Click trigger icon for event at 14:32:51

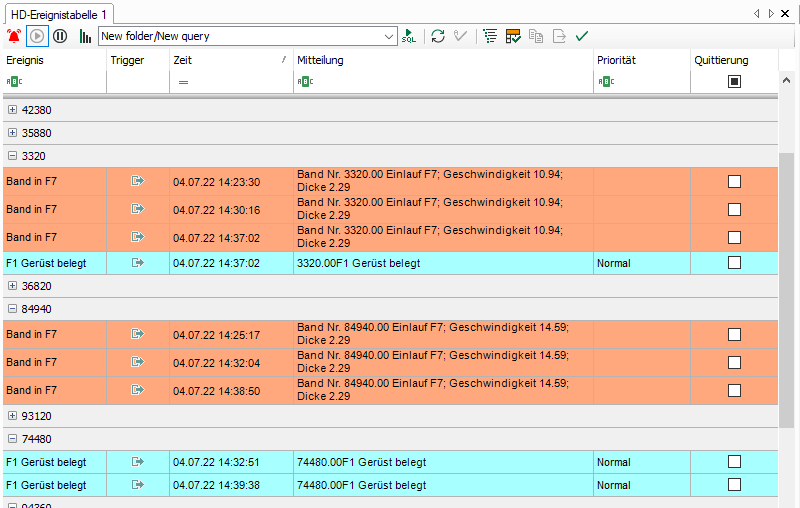138,462
